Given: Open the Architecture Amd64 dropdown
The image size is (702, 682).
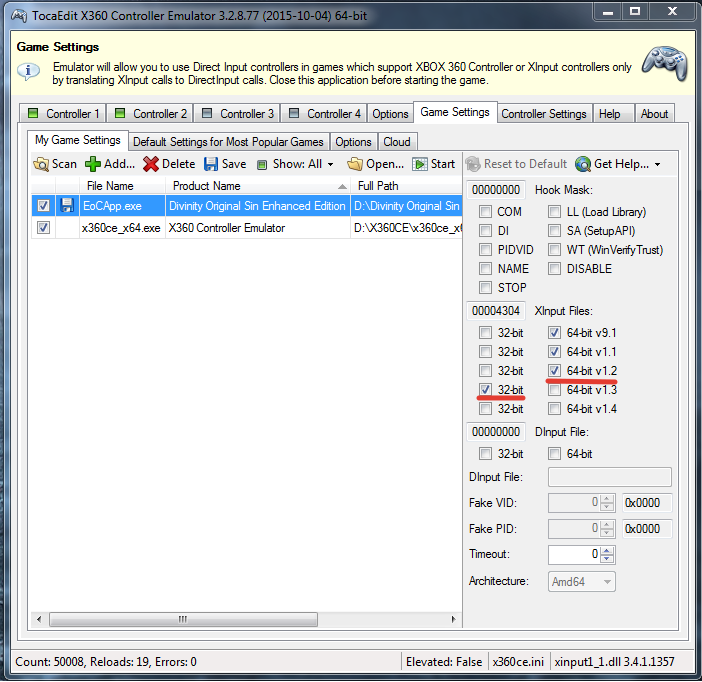Looking at the screenshot, I should point(582,582).
